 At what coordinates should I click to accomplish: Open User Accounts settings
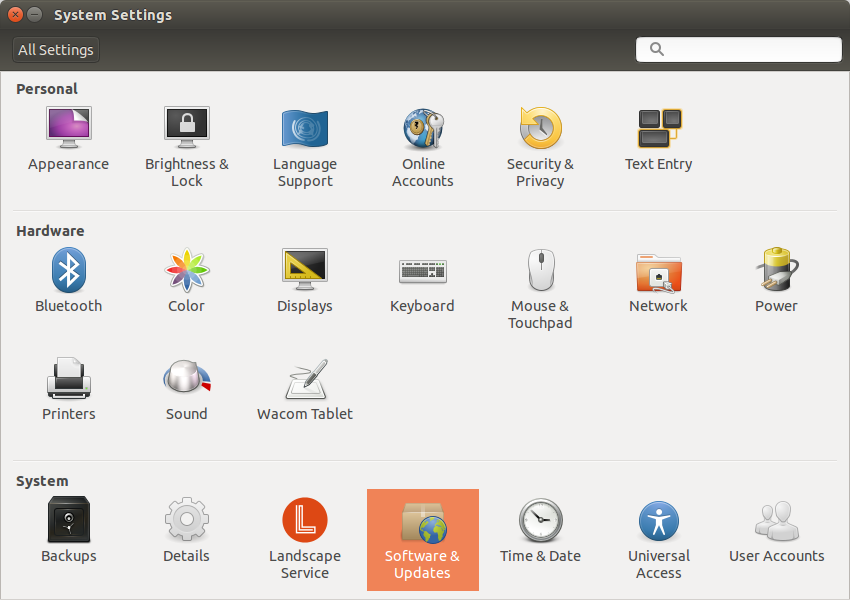click(777, 530)
